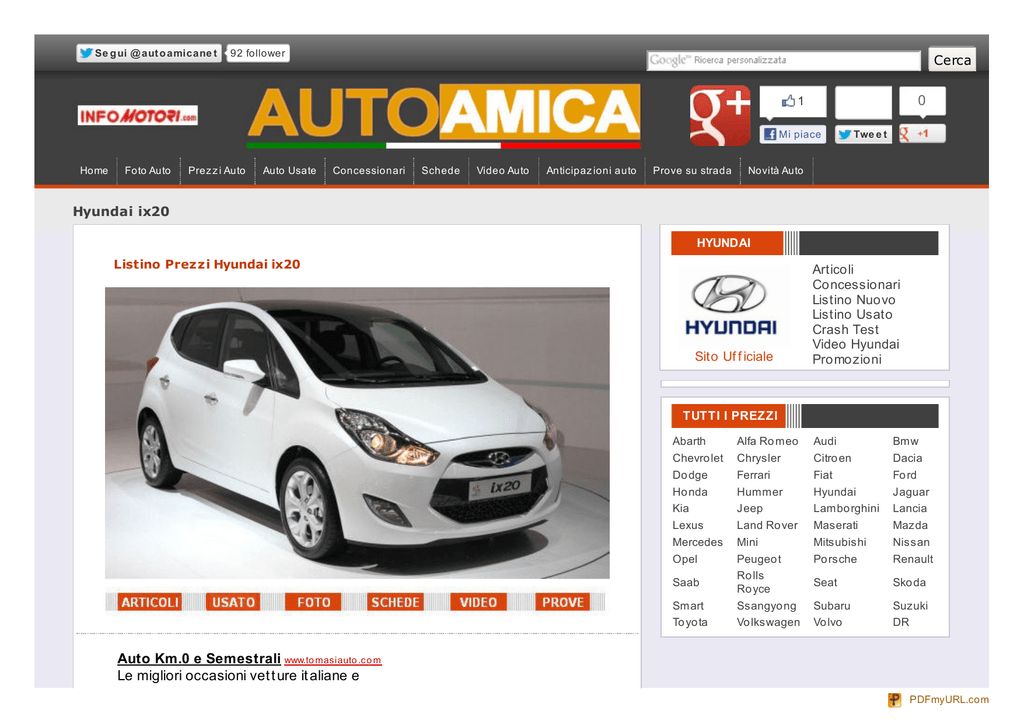Select Toyota in the price list
The width and height of the screenshot is (1024, 724).
click(690, 623)
